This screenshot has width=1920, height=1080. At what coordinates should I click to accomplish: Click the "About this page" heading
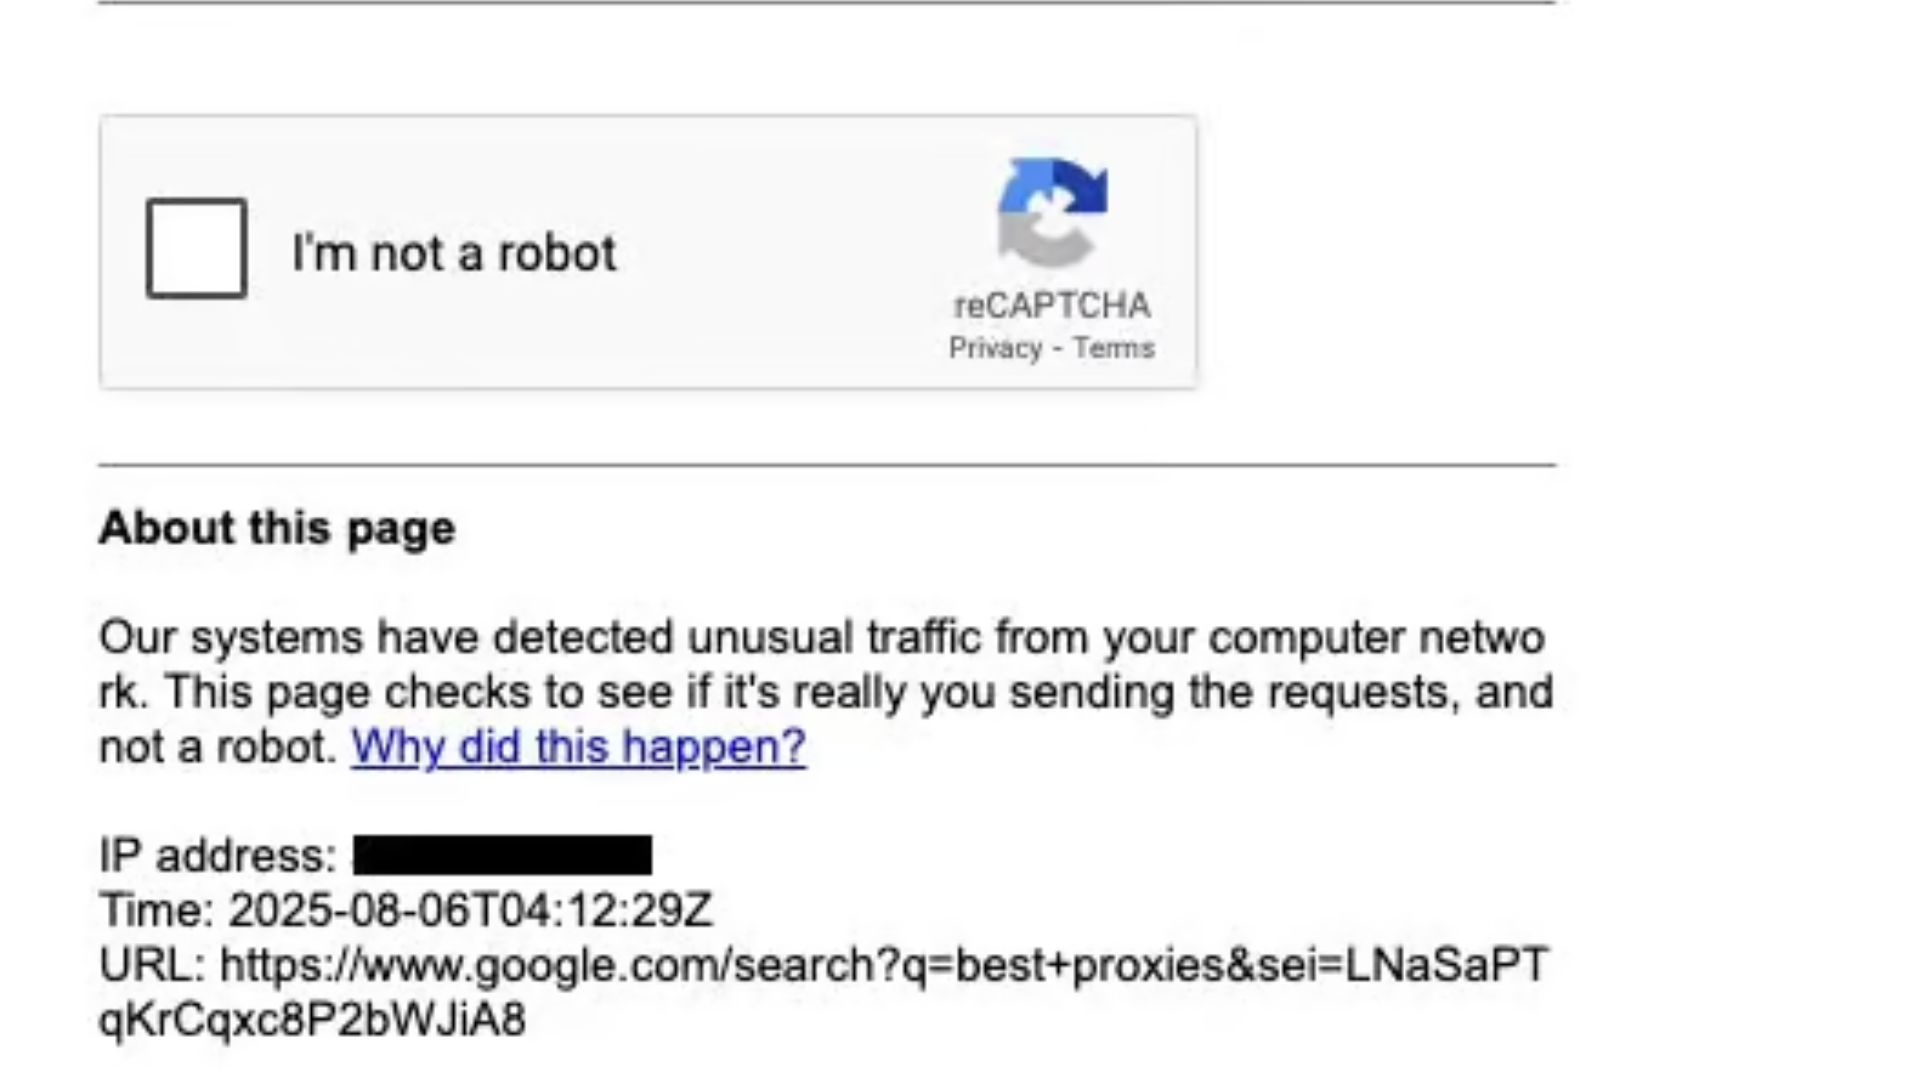click(277, 527)
